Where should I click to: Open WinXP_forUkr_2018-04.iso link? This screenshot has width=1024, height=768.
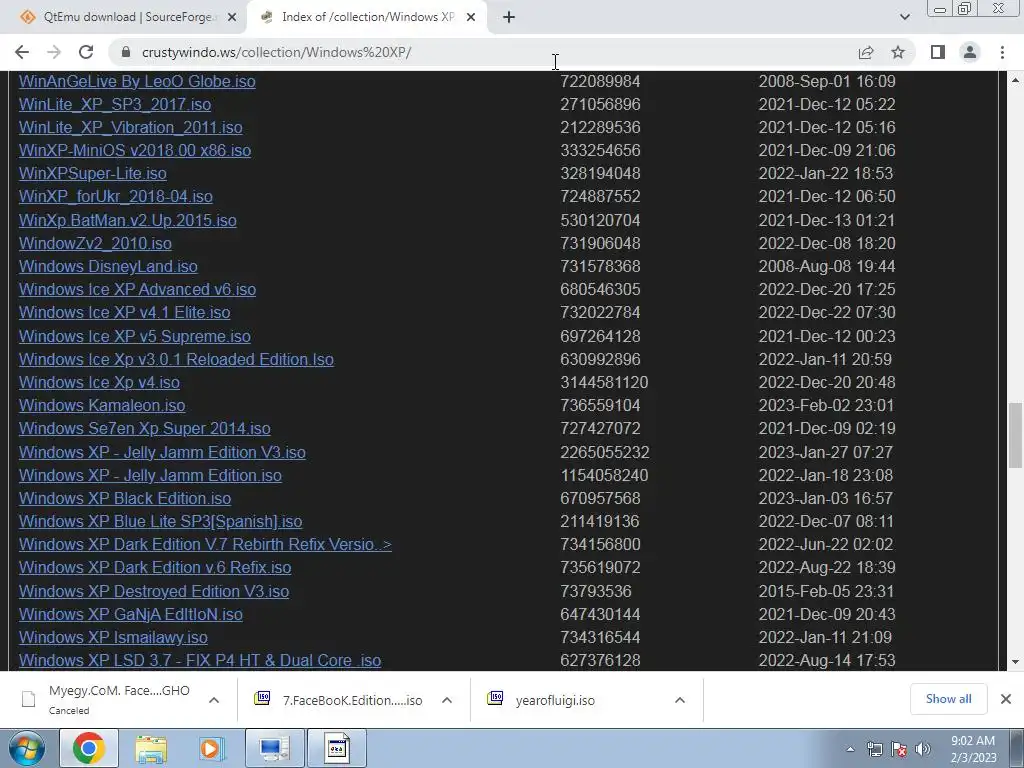click(116, 197)
